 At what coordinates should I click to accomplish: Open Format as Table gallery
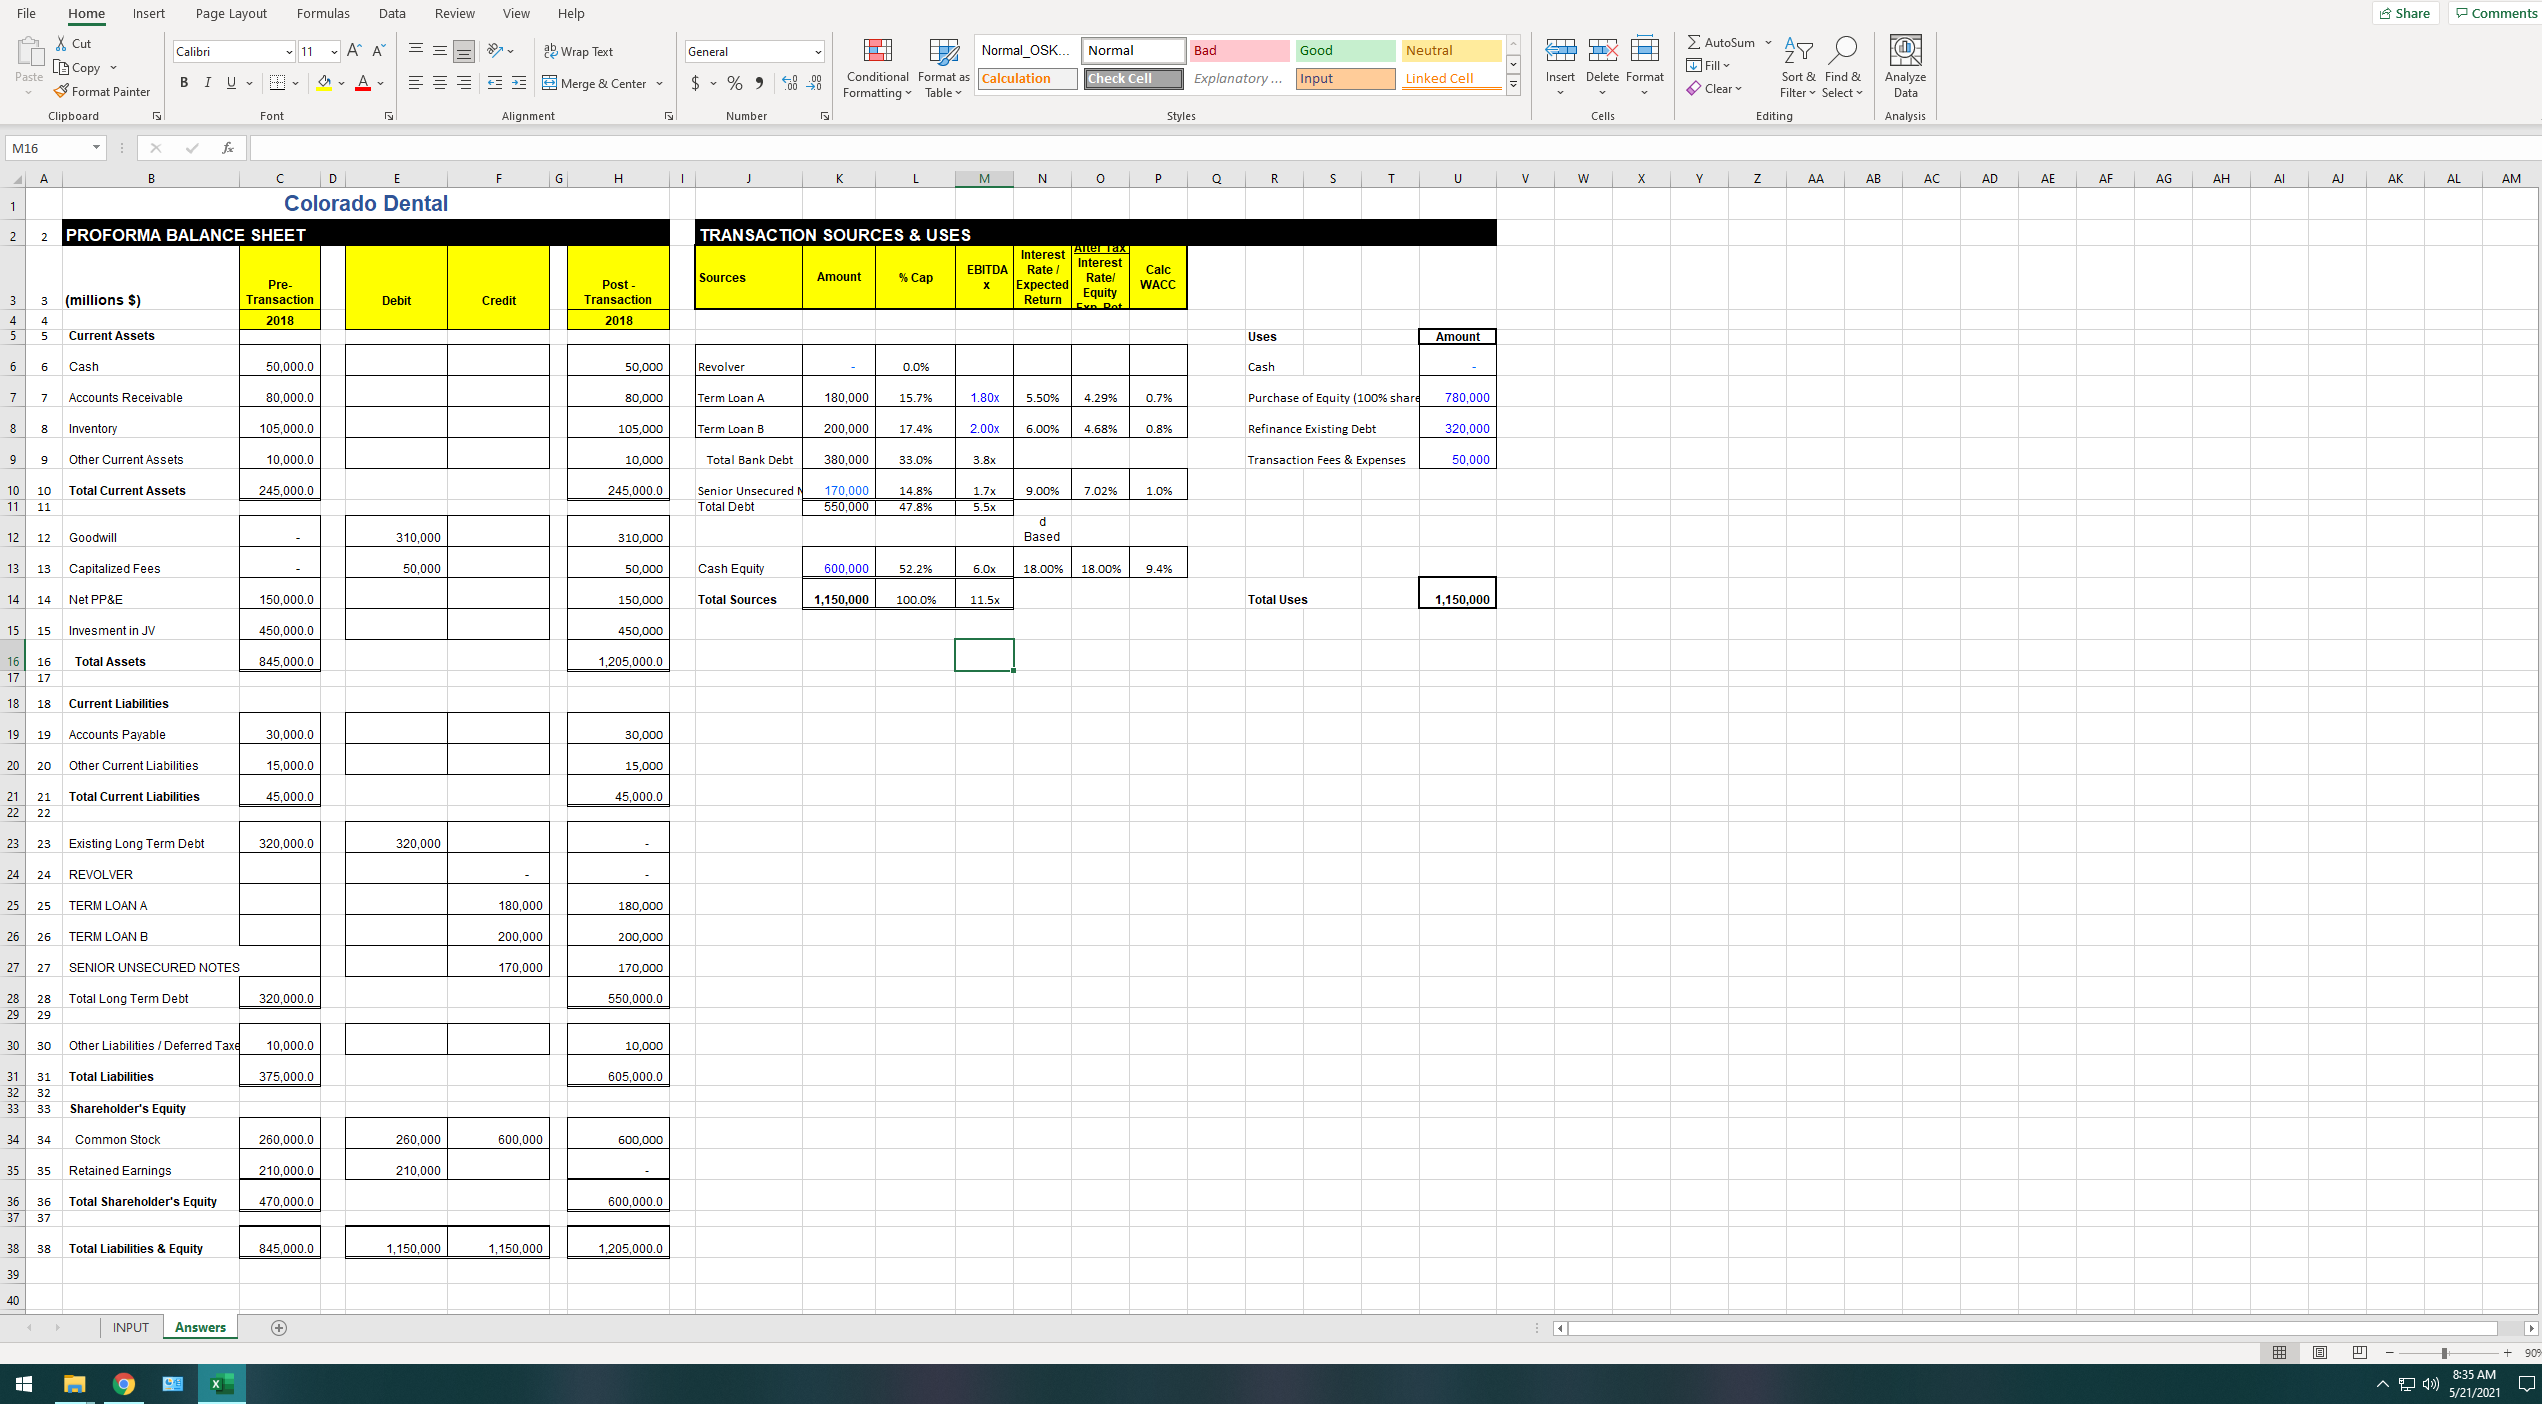(943, 52)
